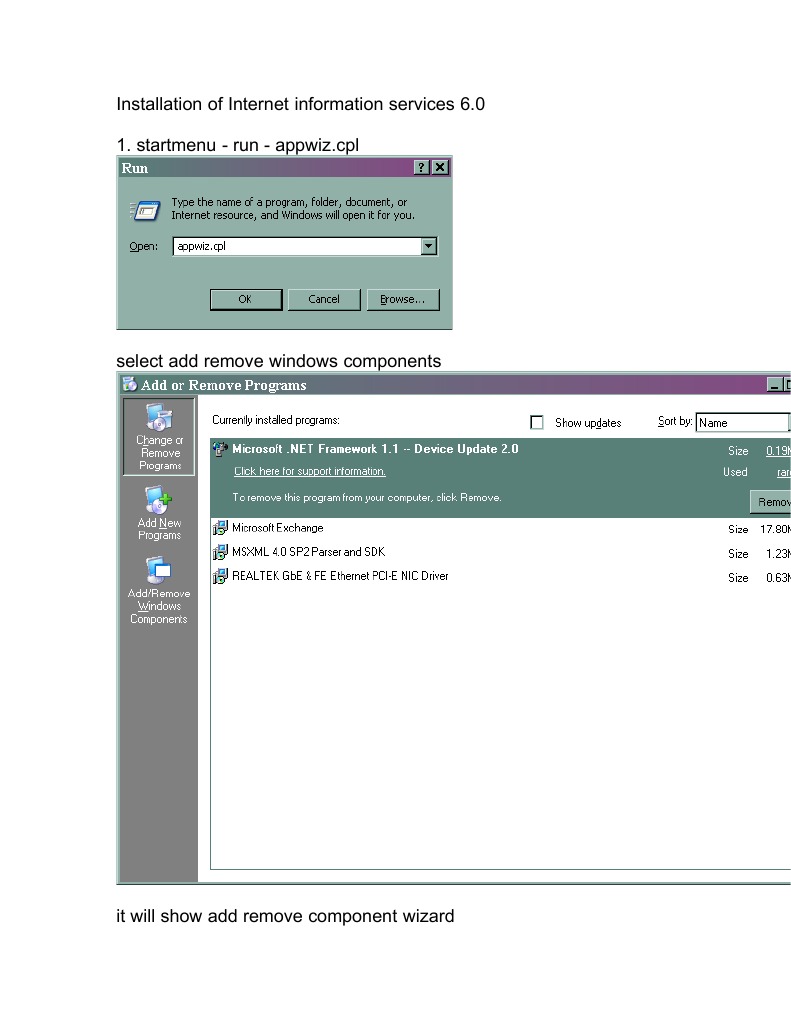Select the Microsoft Exchange program entry
Screen dimensions: 791x1023
[501, 528]
